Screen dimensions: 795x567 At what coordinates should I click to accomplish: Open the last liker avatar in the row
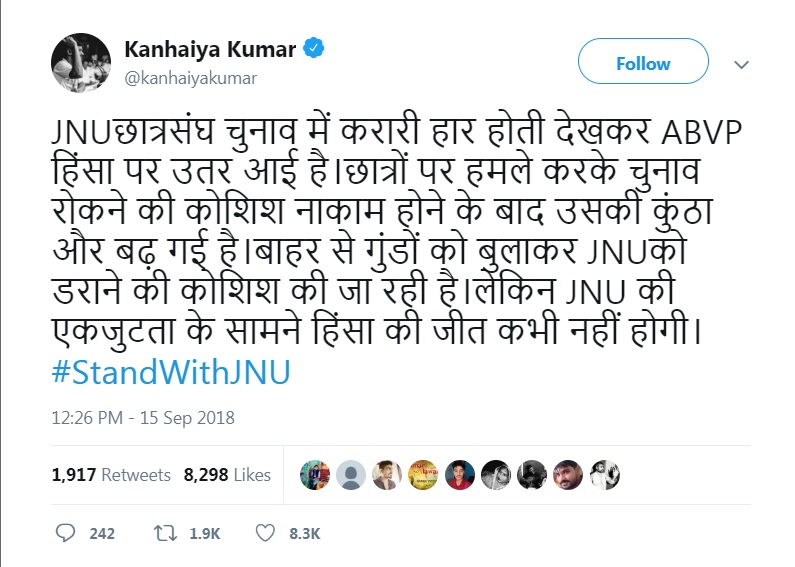click(606, 475)
